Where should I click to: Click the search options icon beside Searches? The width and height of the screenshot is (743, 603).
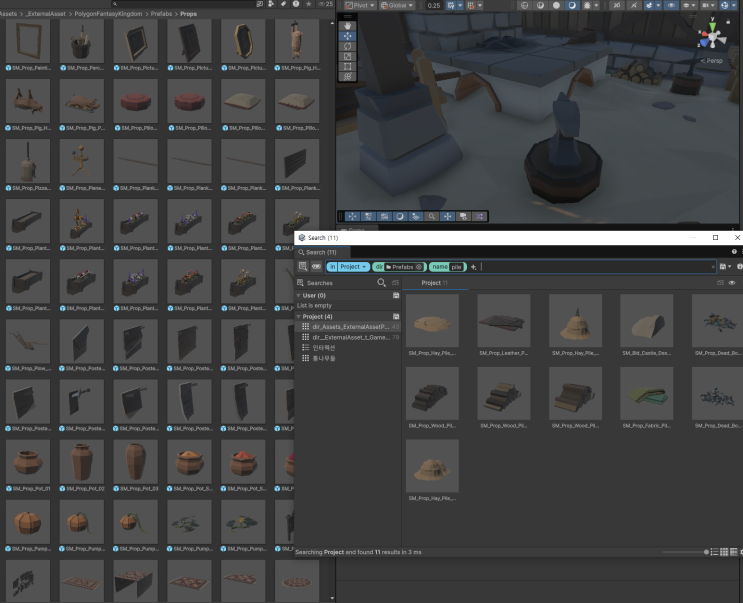[x=396, y=283]
